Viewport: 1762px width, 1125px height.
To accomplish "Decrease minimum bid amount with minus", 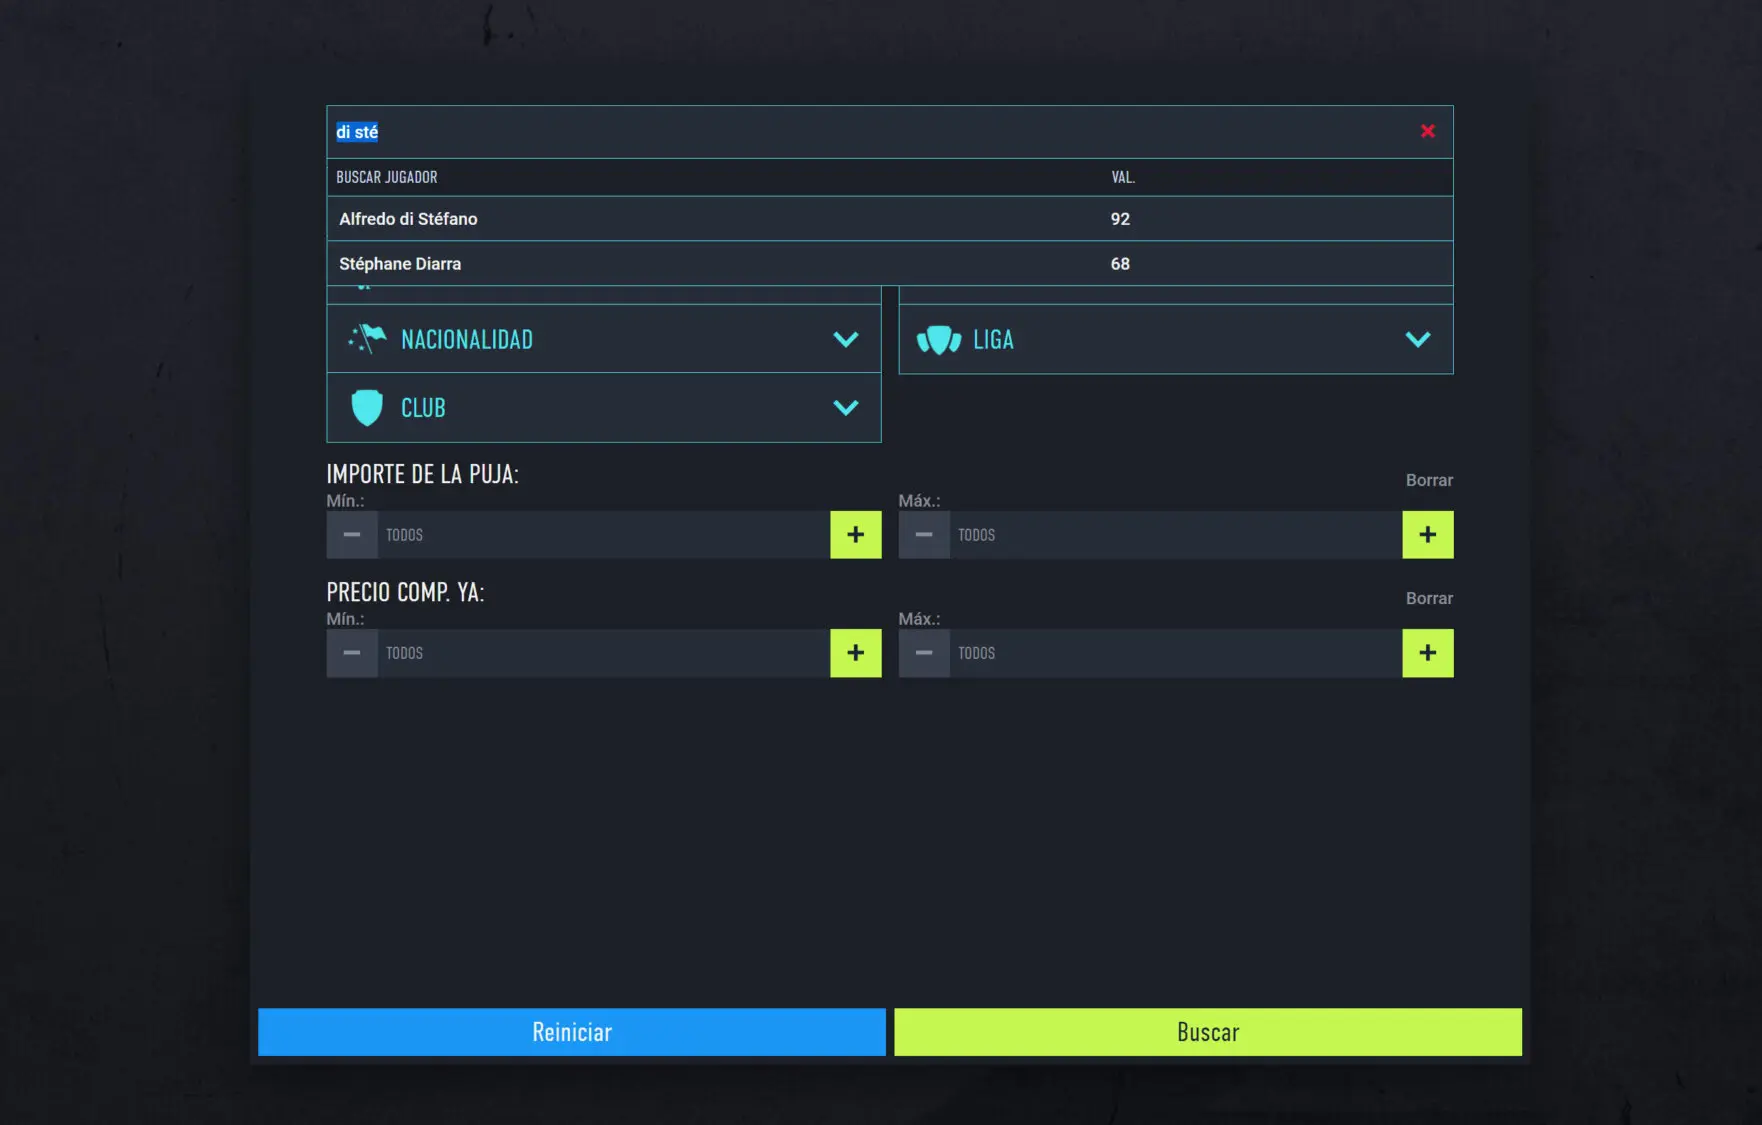I will click(352, 535).
